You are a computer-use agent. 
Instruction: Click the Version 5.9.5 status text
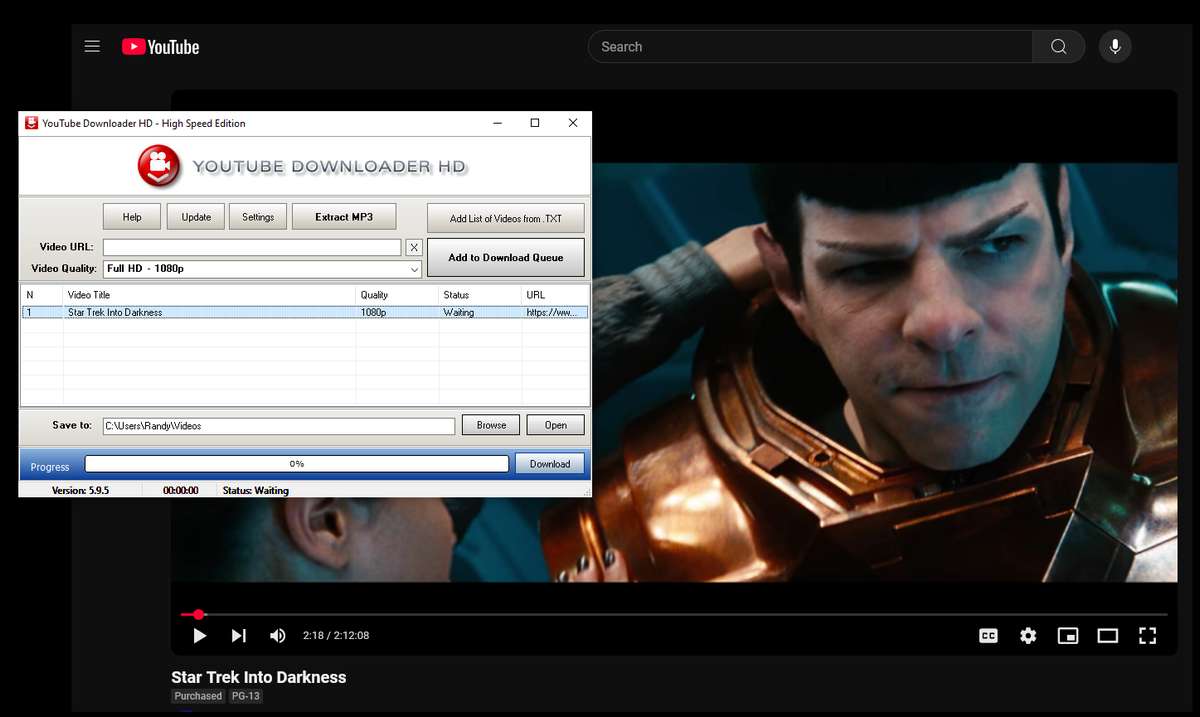[x=80, y=491]
